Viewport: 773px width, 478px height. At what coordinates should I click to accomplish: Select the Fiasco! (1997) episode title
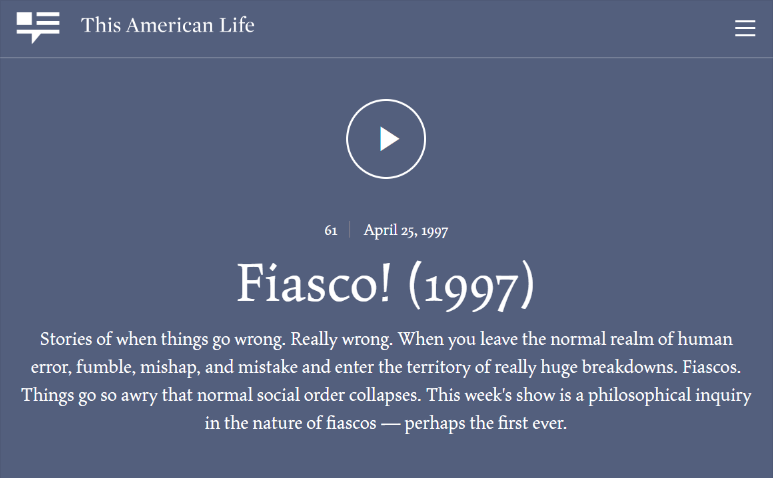(386, 285)
